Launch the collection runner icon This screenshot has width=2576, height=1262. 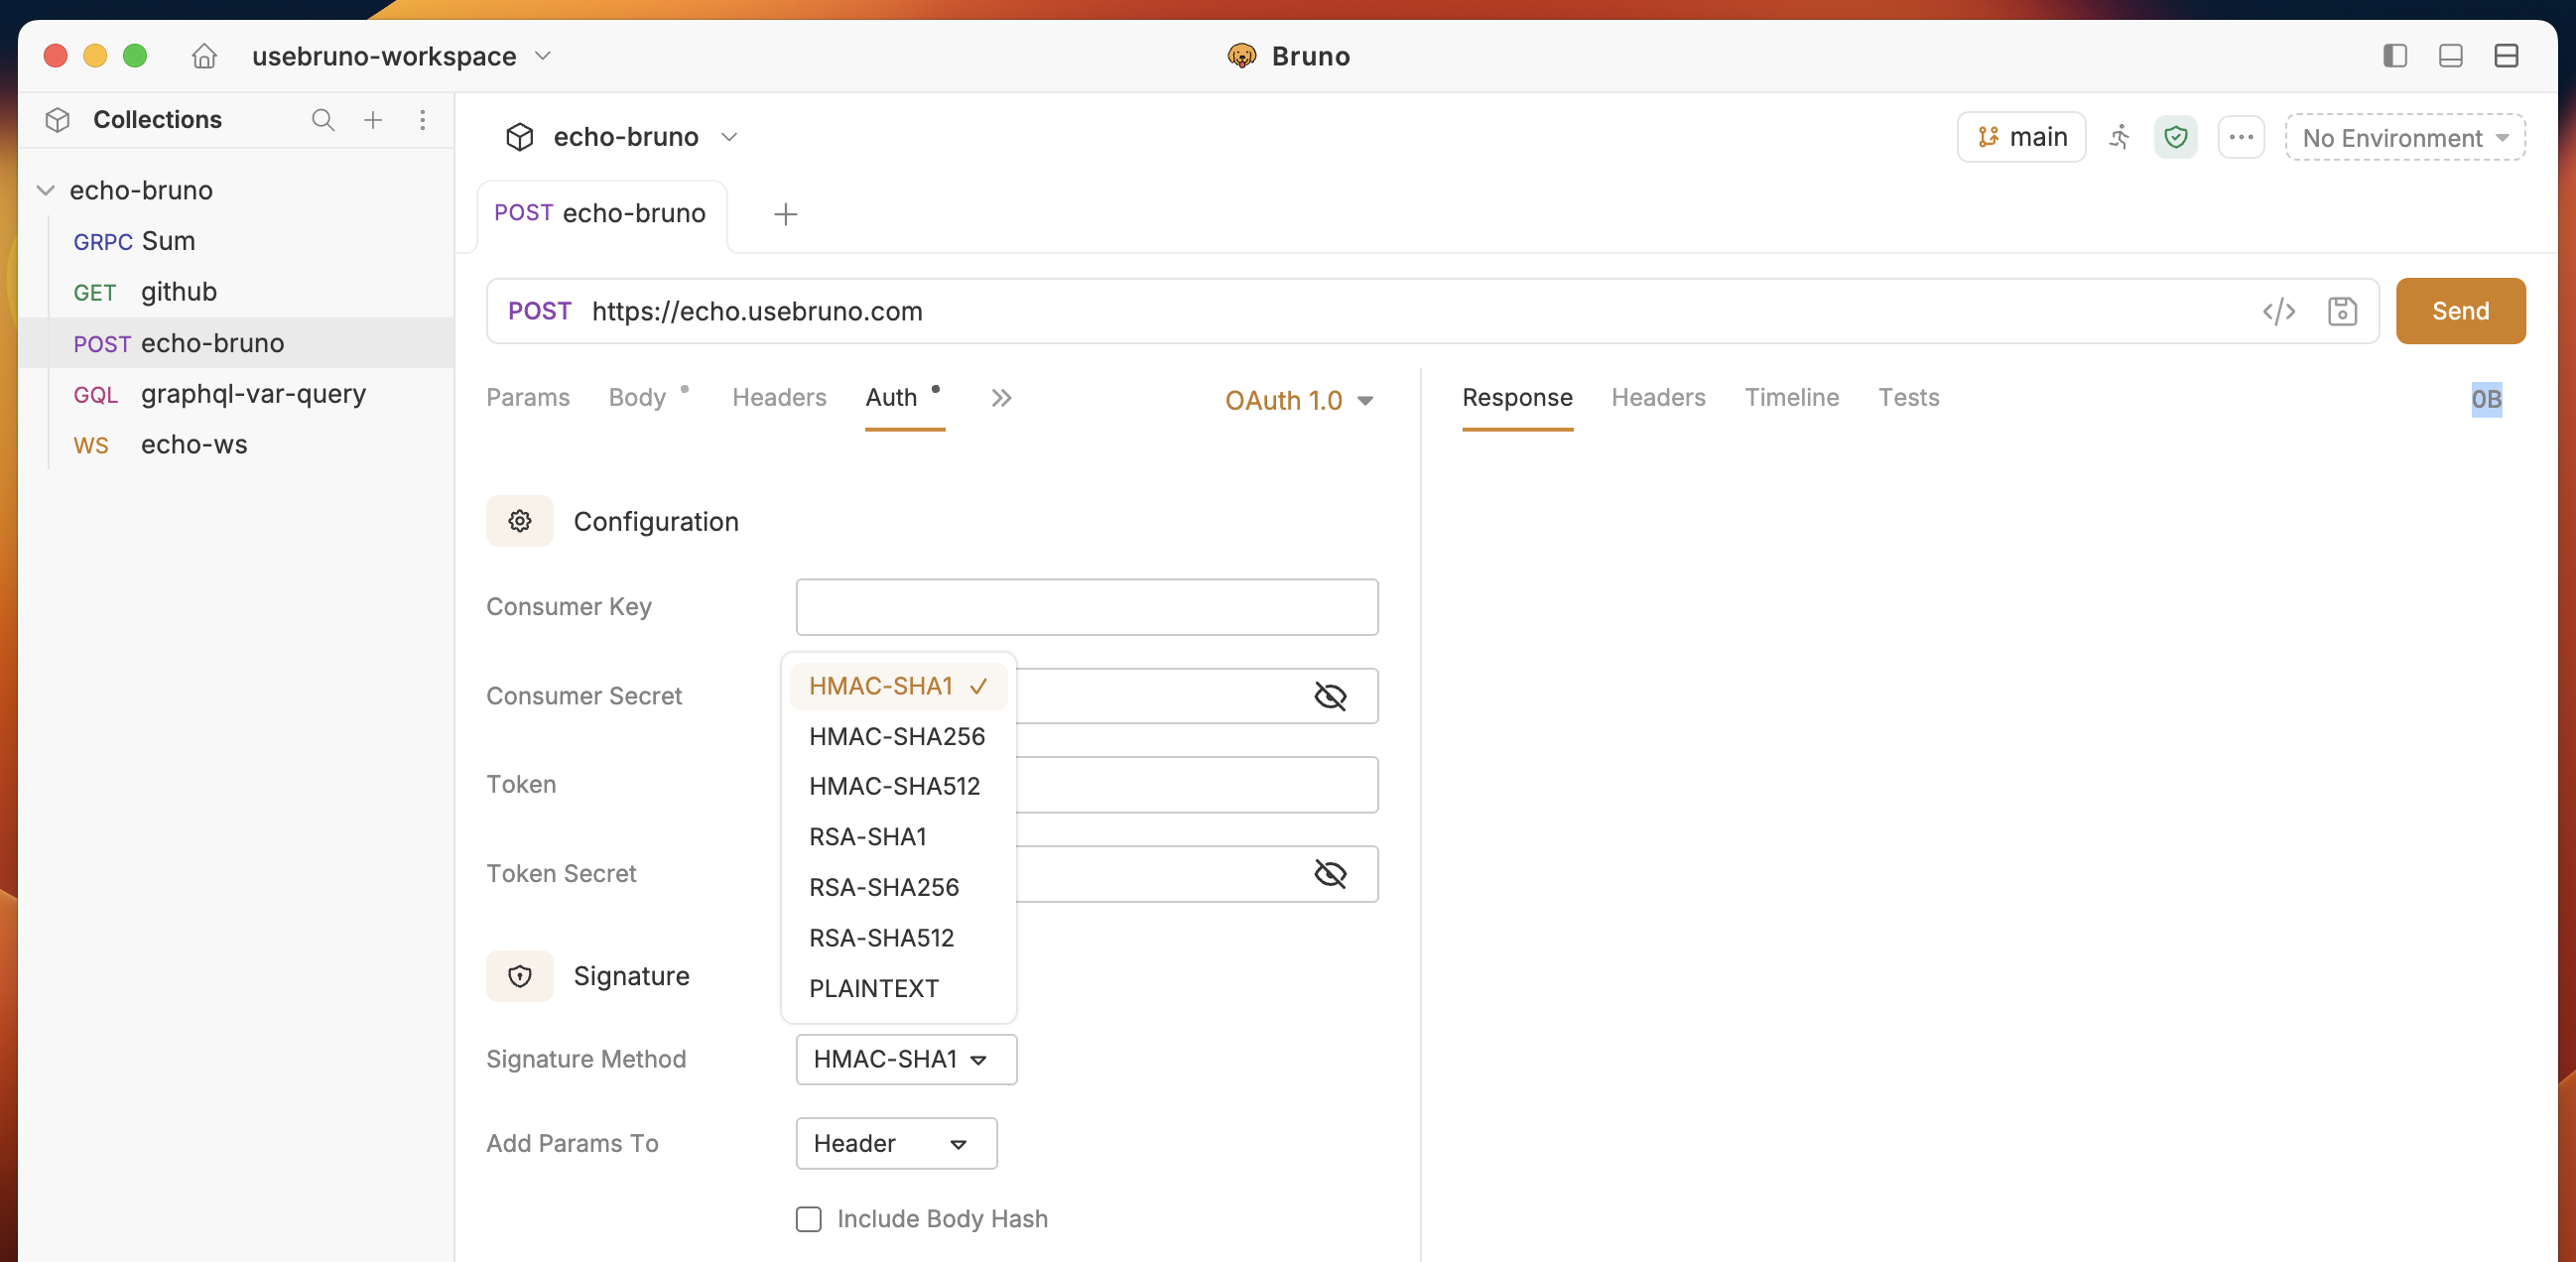(2119, 137)
